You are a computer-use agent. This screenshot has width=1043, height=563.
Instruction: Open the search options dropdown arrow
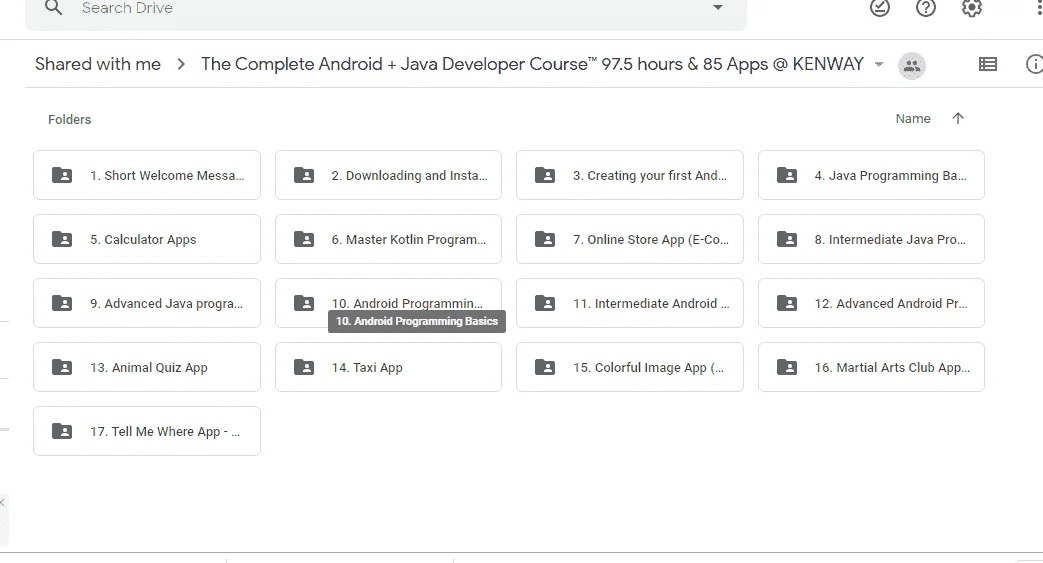click(718, 8)
